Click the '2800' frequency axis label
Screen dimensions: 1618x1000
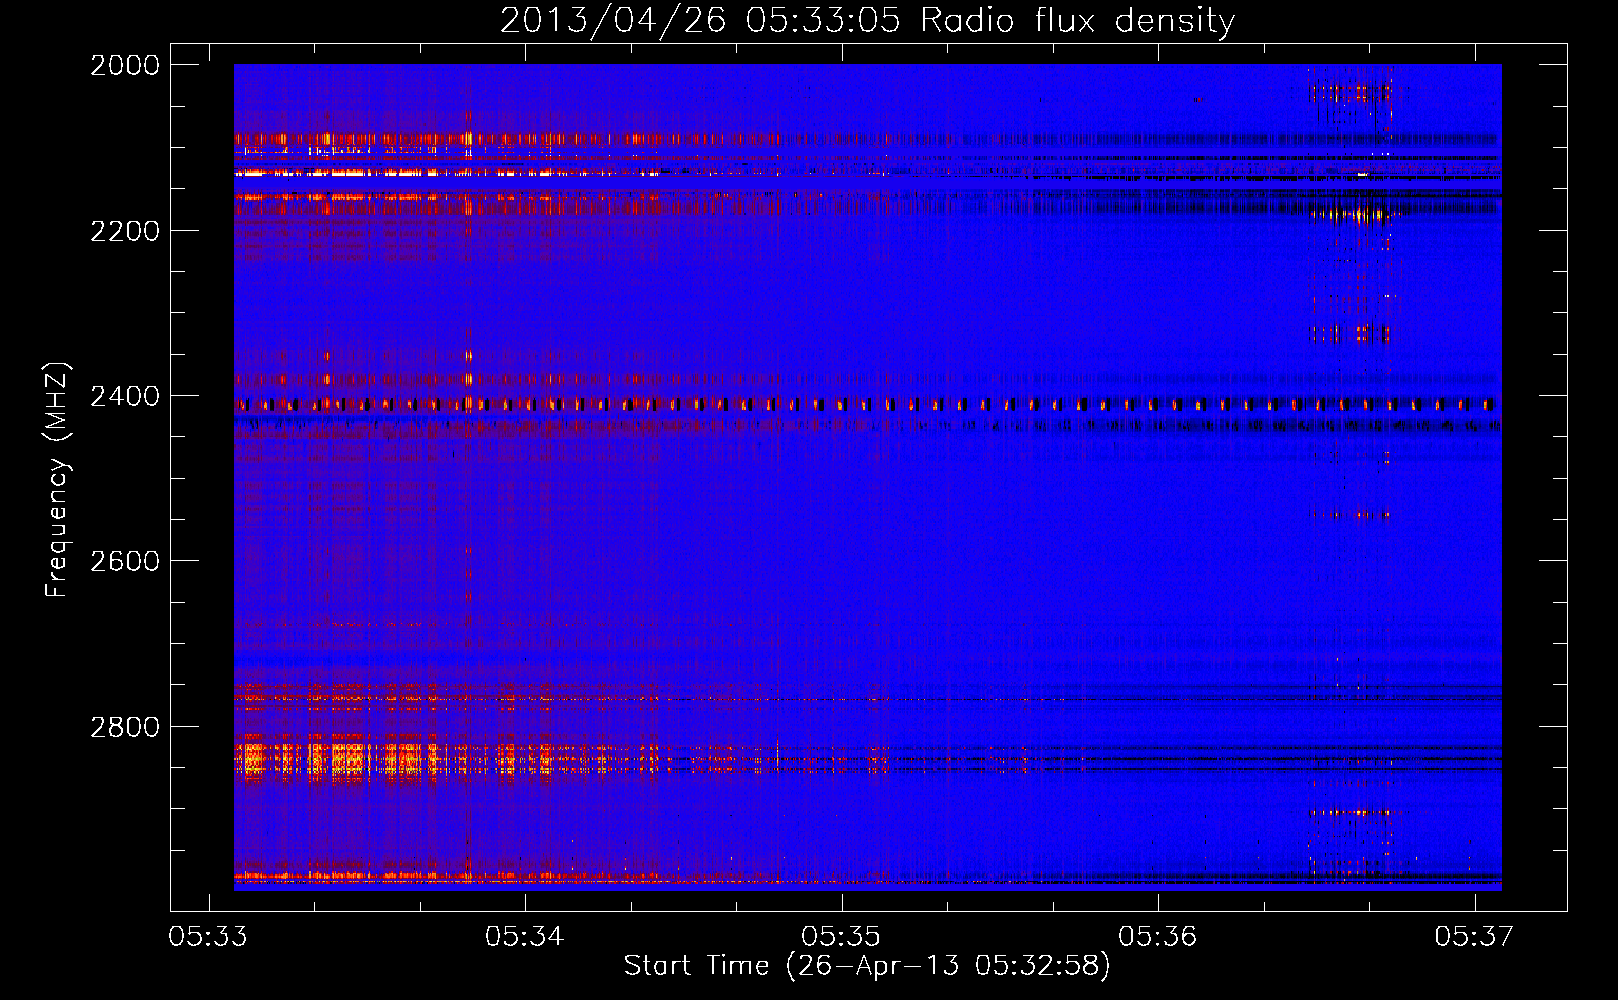(x=125, y=727)
